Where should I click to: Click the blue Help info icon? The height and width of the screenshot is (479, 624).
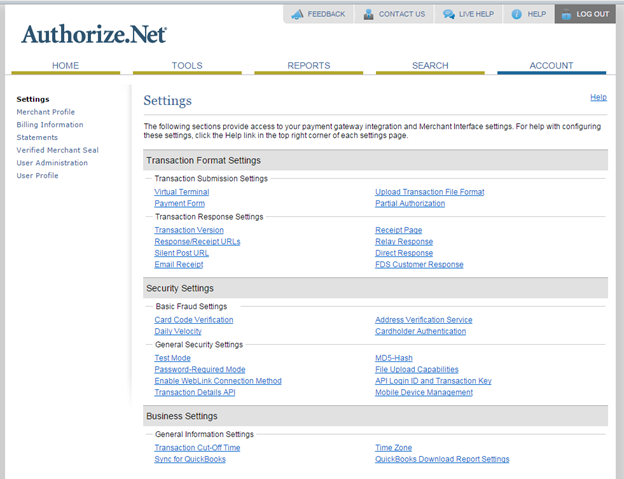coord(516,14)
